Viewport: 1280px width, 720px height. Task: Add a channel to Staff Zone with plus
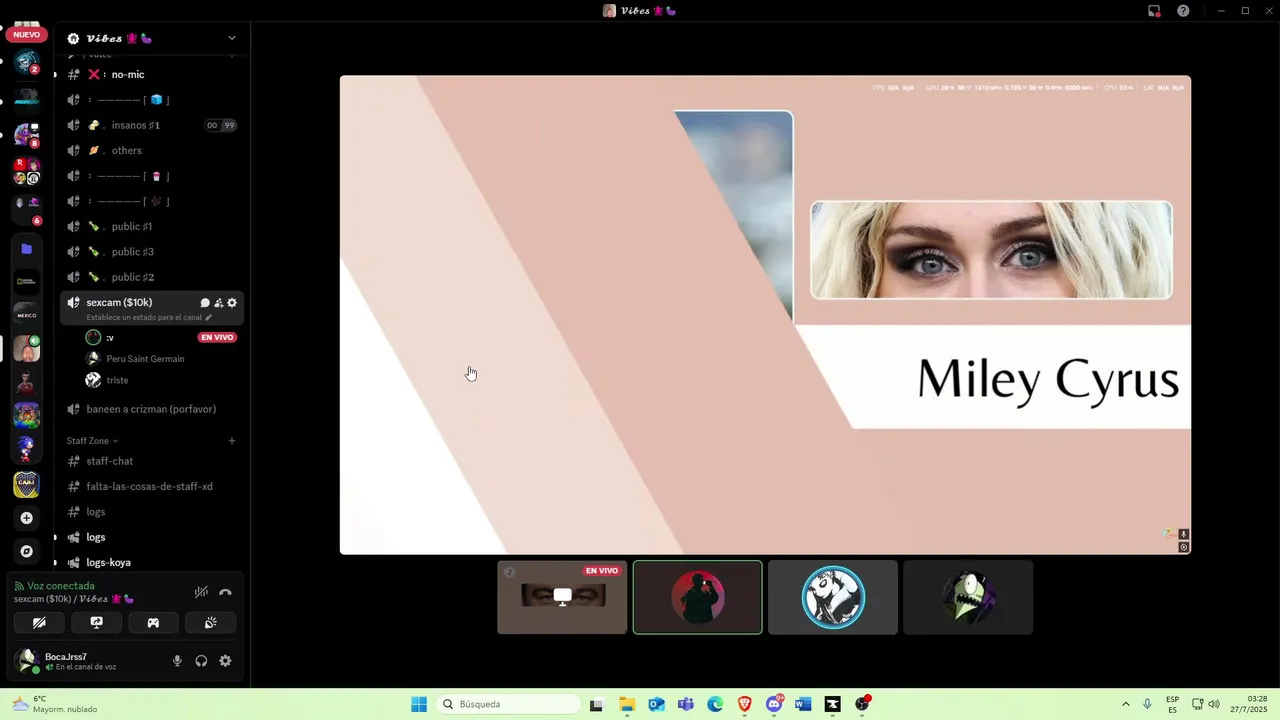point(232,440)
